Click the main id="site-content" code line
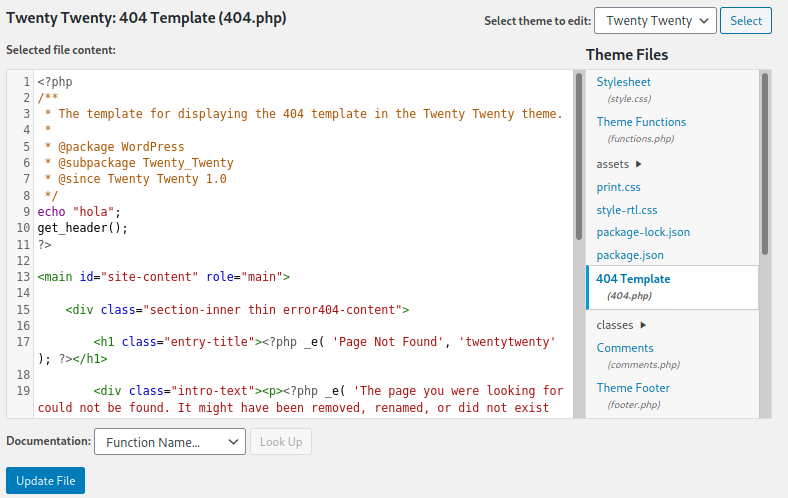Viewport: 788px width, 498px height. [x=163, y=277]
